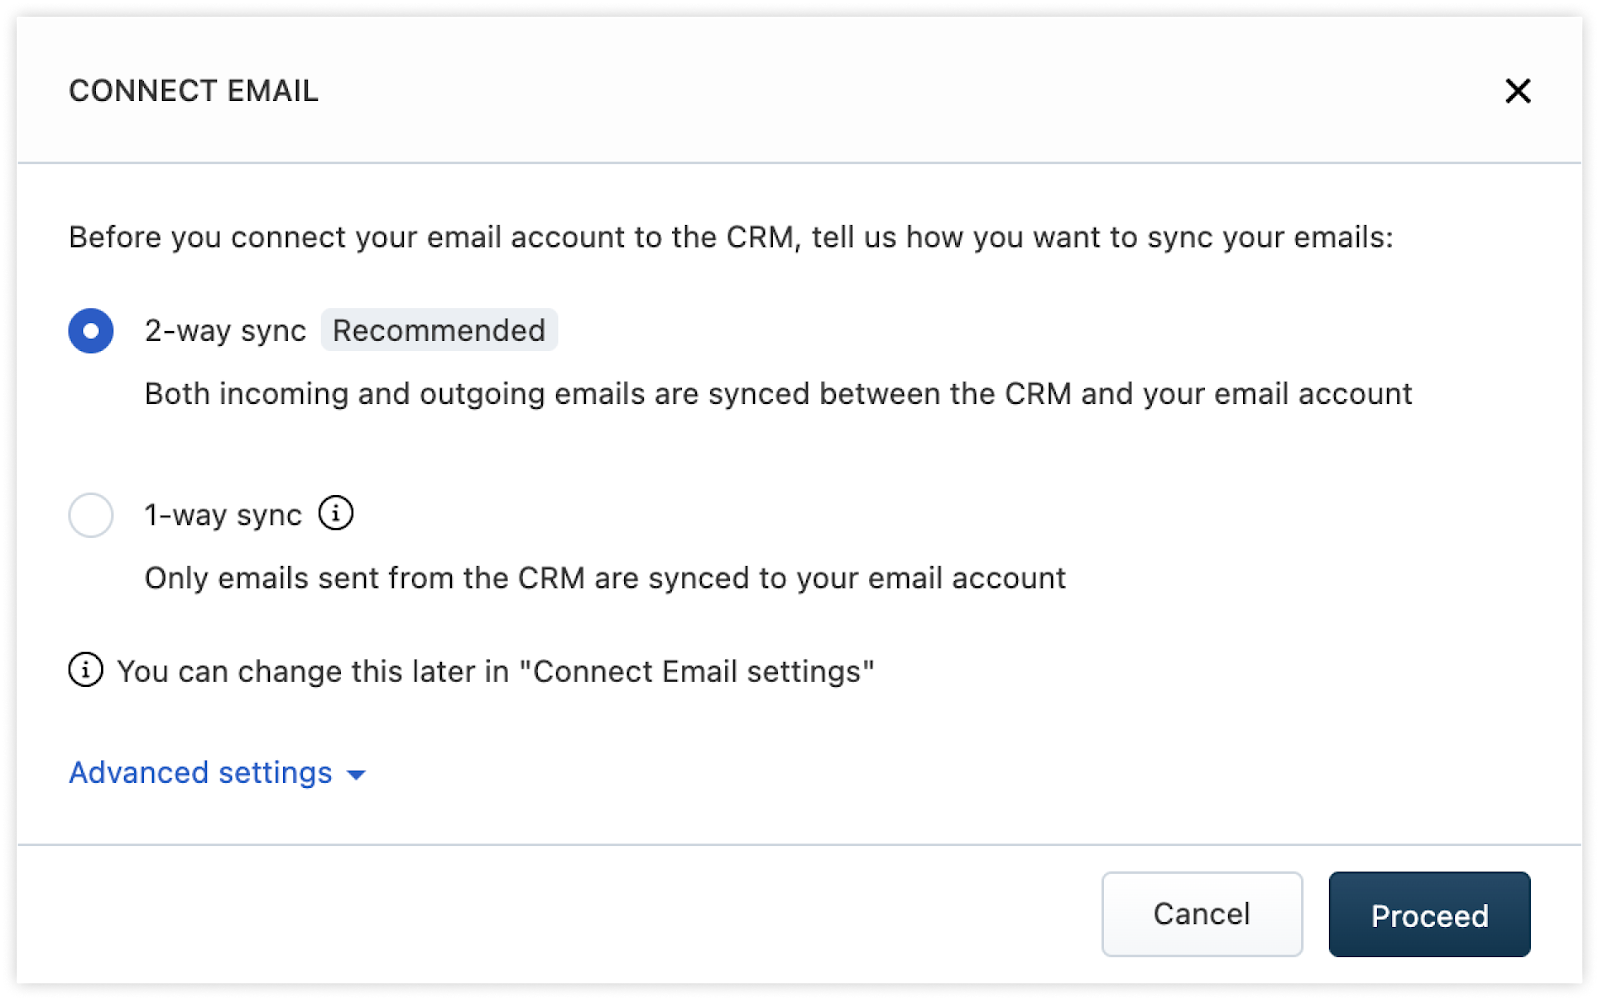Click "You can change this later" note
1600x1001 pixels.
pos(496,671)
